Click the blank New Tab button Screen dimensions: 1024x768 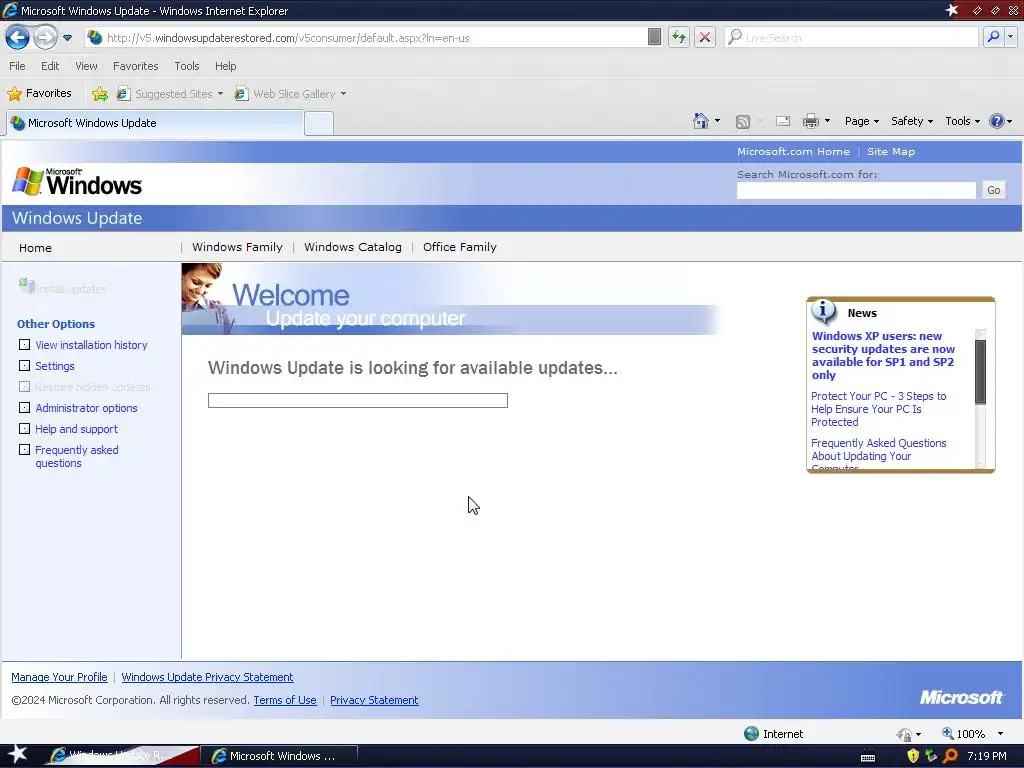(x=319, y=123)
